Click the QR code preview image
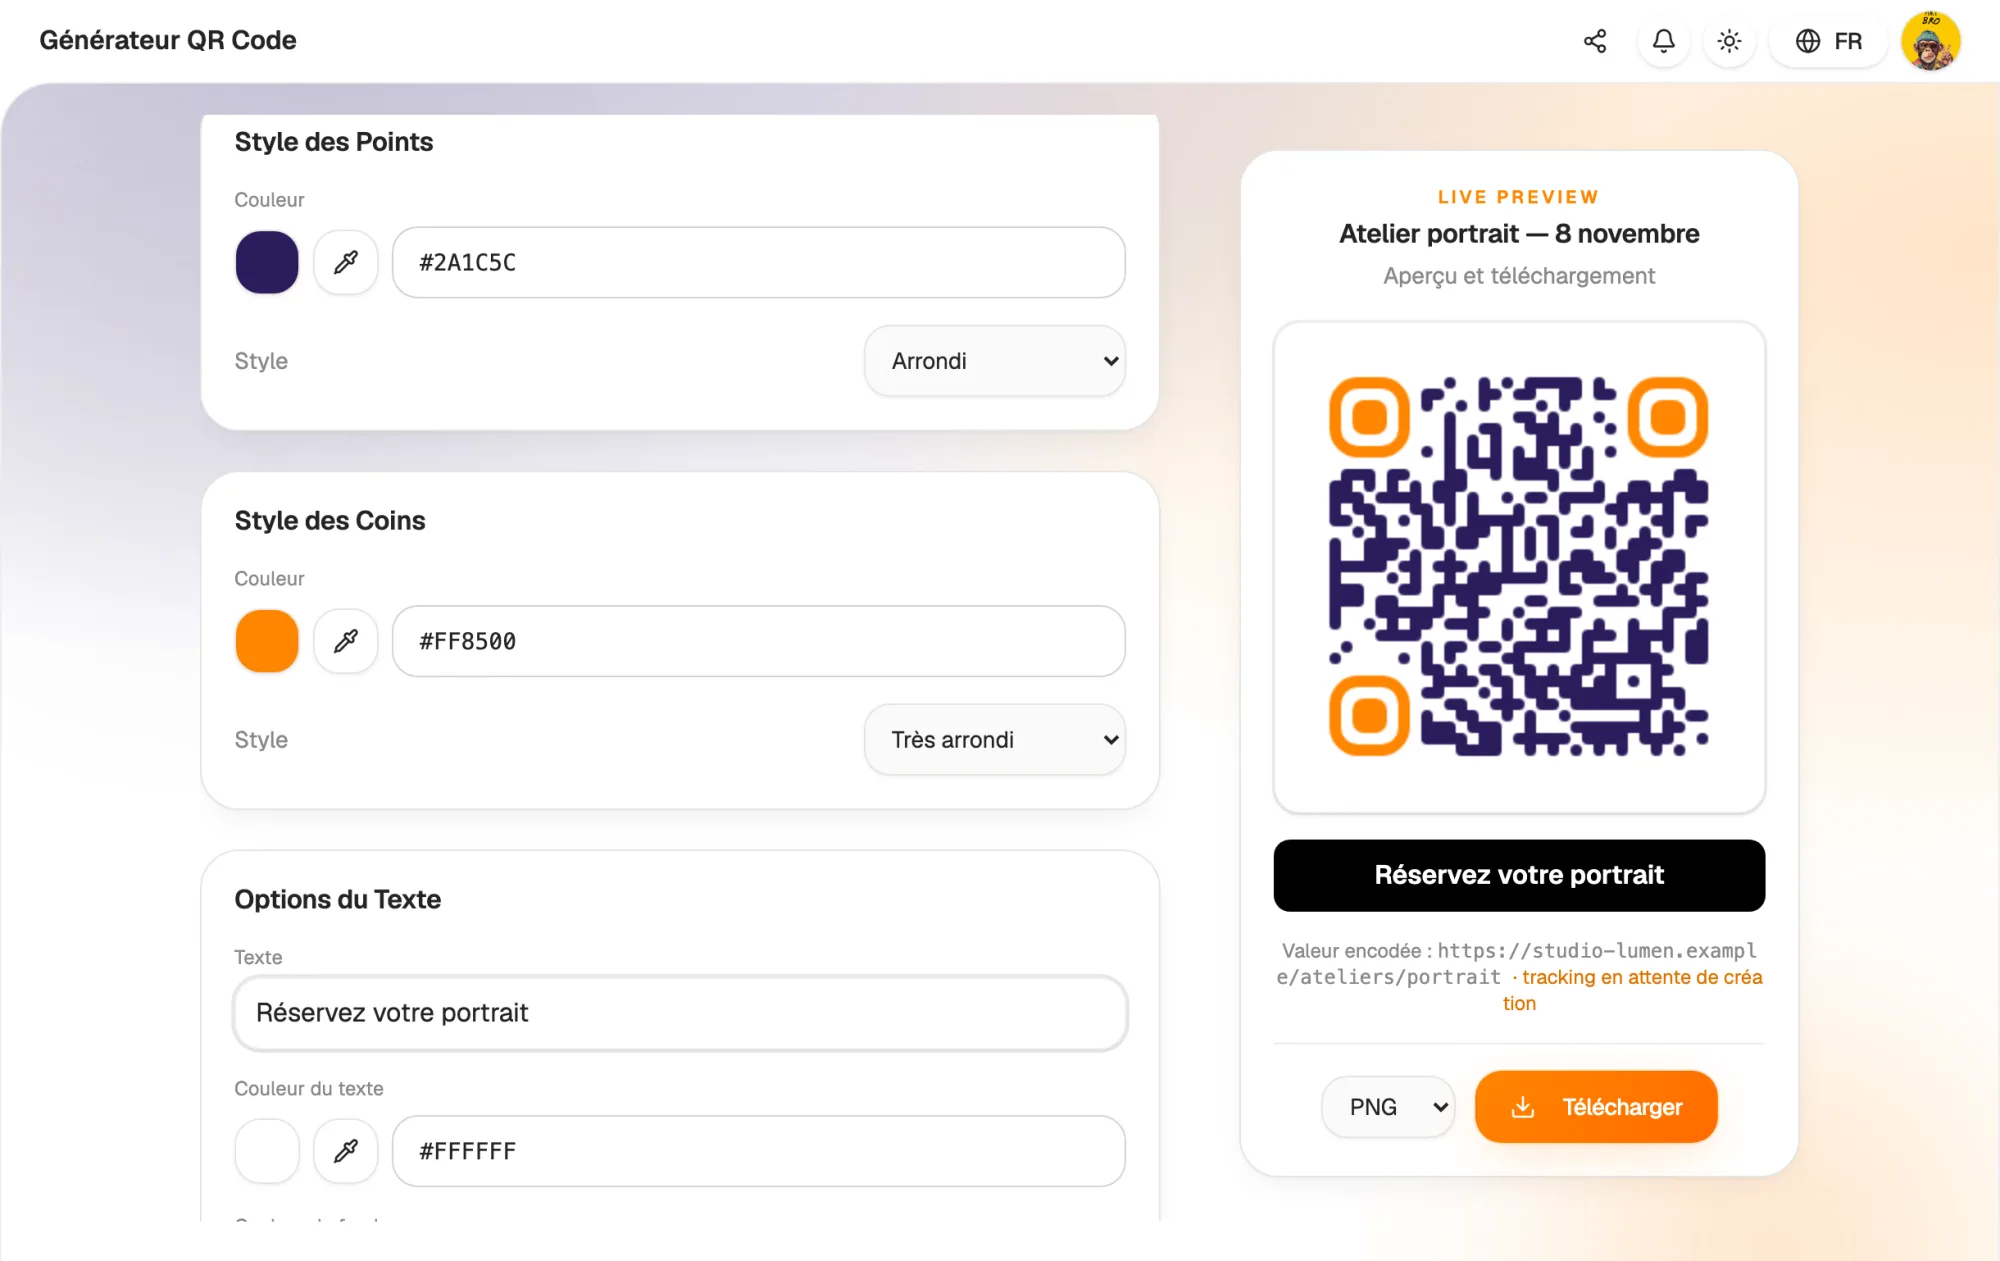The image size is (2000, 1261). [x=1519, y=566]
